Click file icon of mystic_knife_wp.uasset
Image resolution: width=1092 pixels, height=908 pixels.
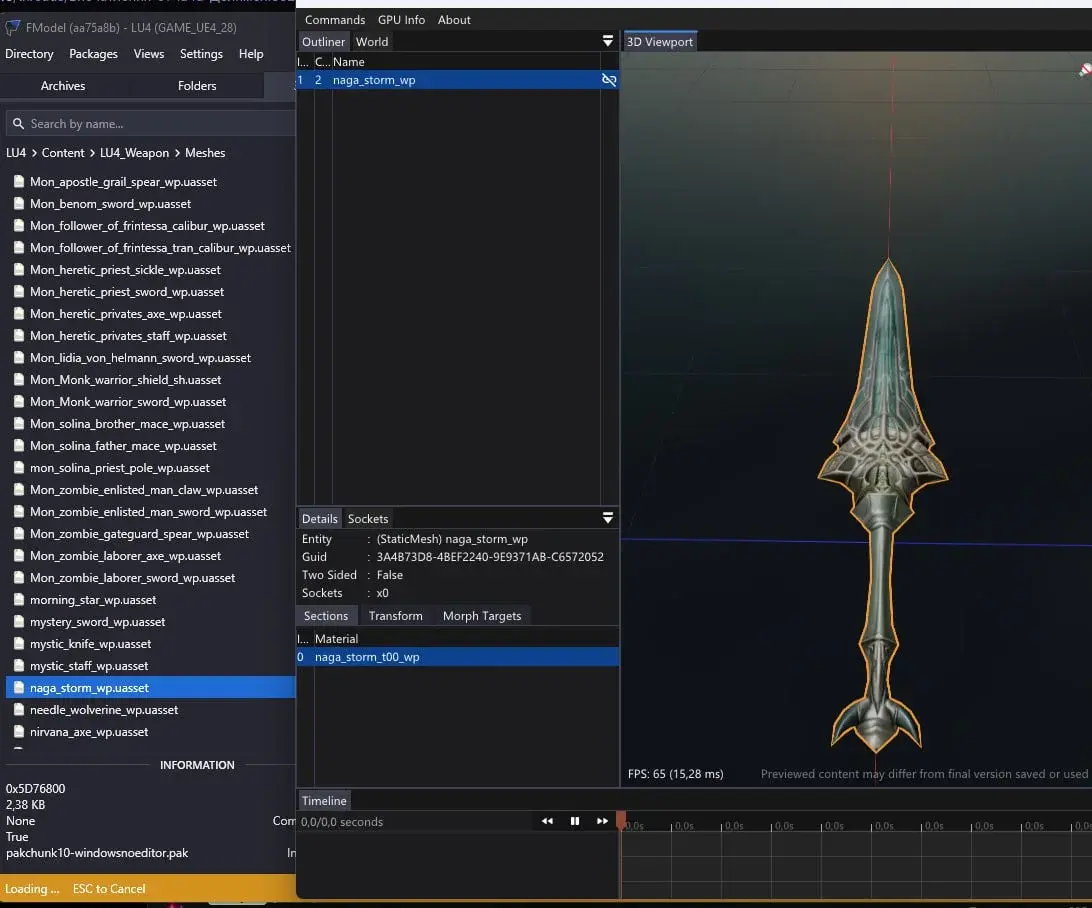19,643
